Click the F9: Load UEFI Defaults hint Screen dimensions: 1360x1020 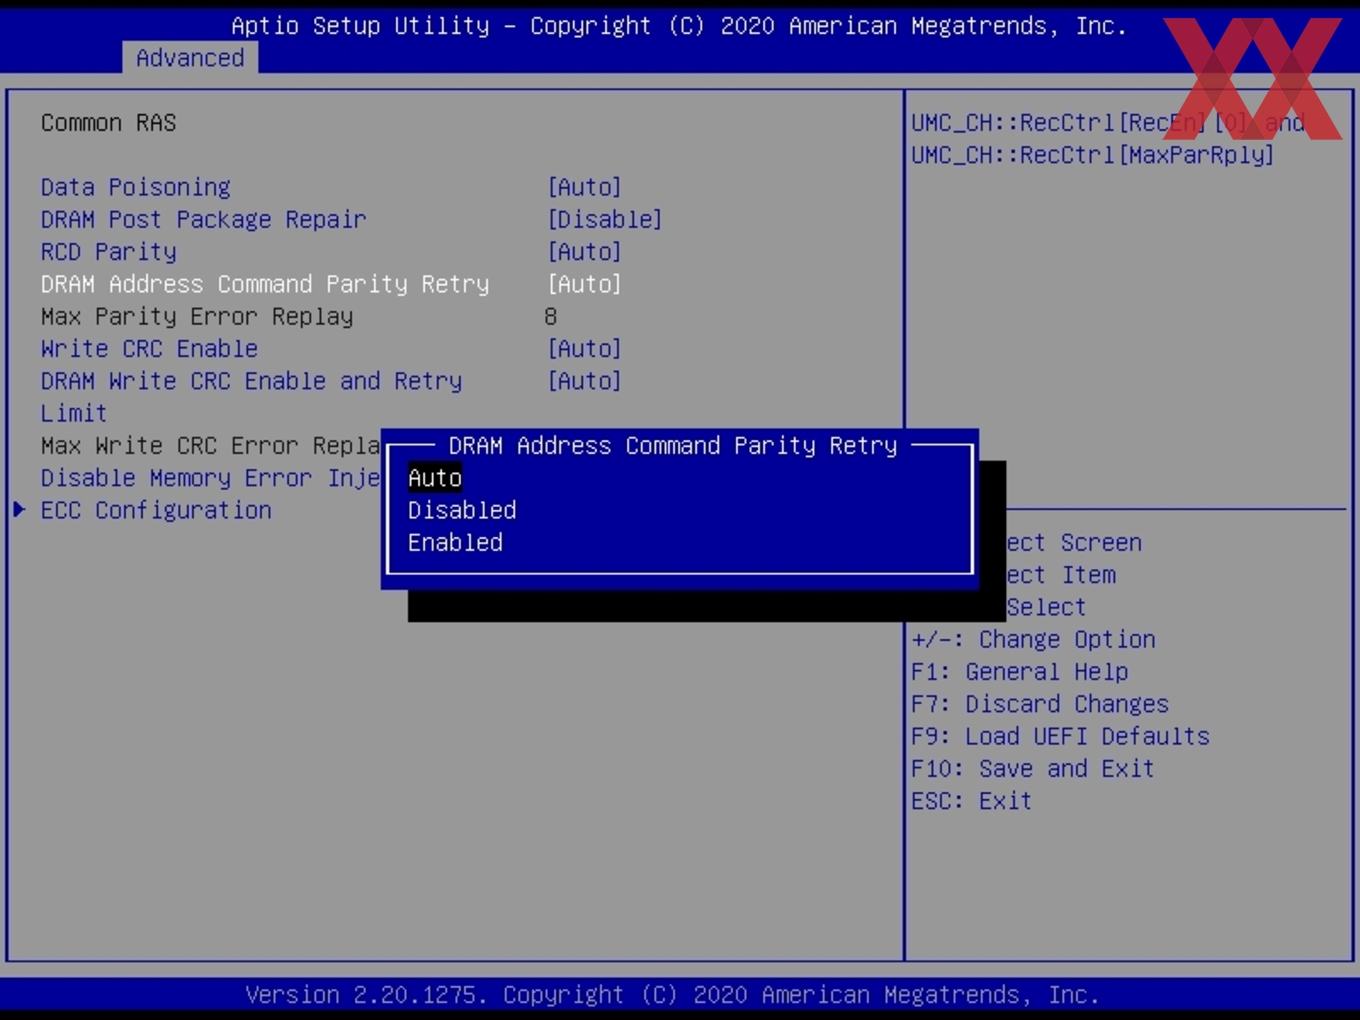click(x=1060, y=736)
